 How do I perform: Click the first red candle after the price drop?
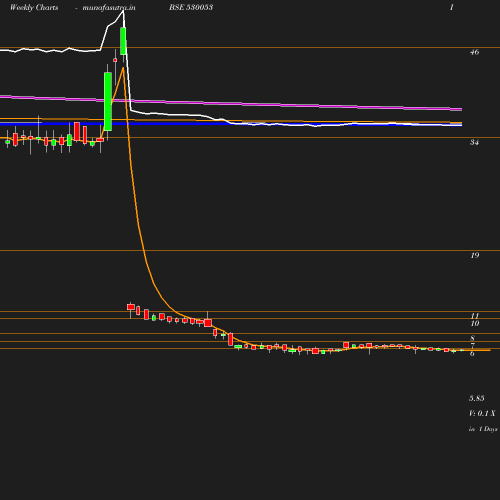pos(131,307)
